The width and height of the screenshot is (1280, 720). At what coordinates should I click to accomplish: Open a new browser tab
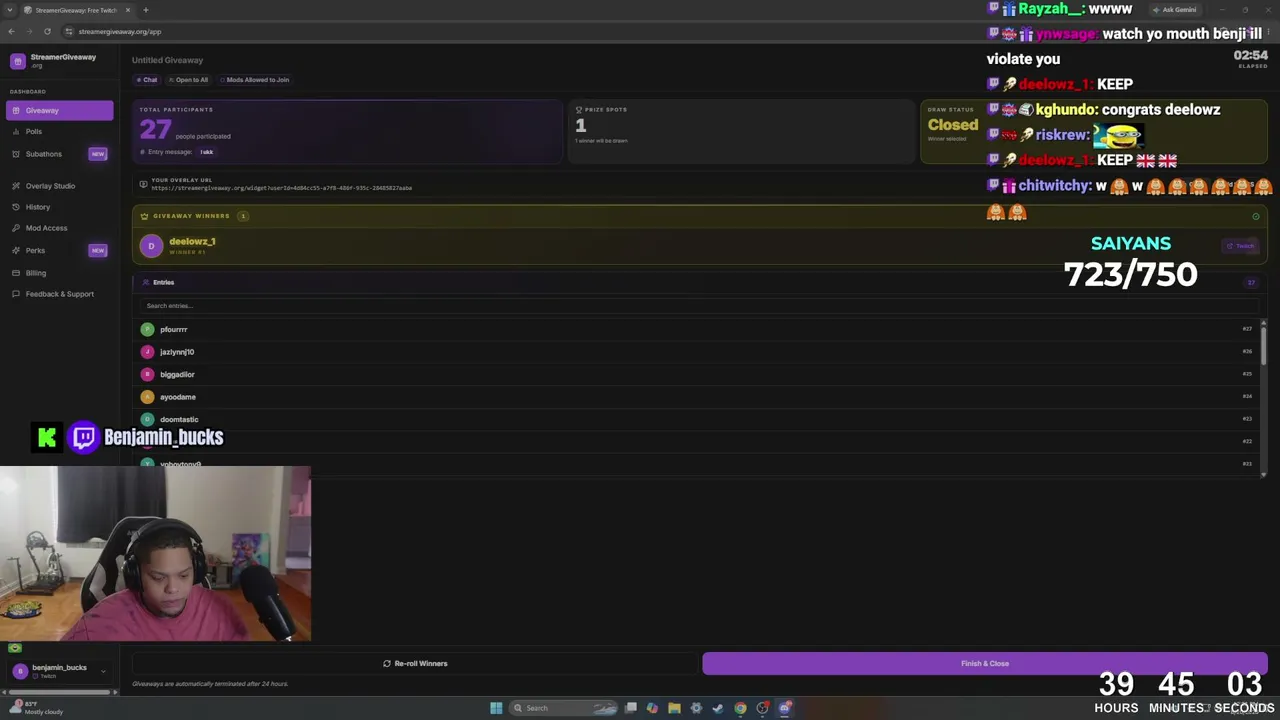point(146,10)
